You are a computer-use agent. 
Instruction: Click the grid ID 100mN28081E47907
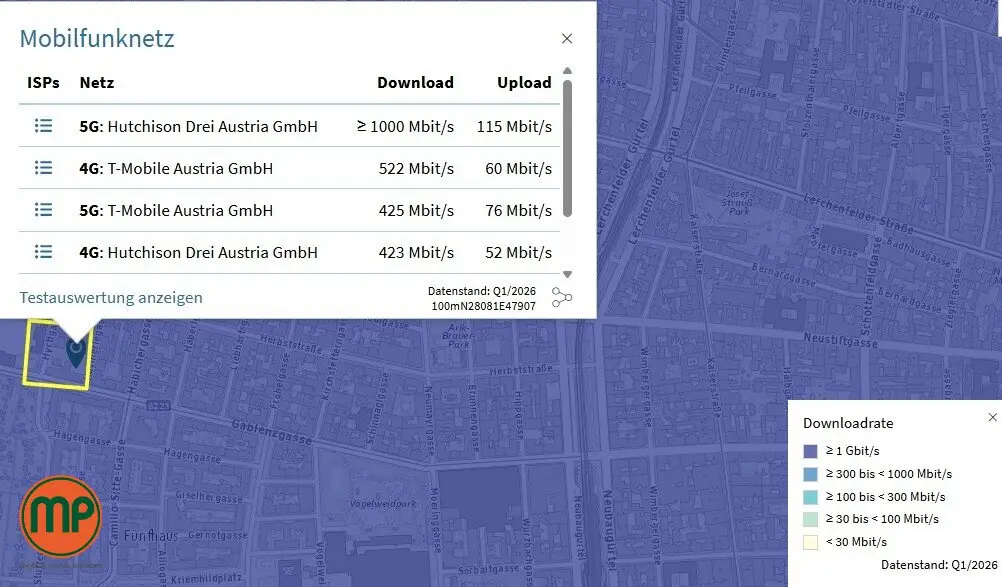(484, 306)
